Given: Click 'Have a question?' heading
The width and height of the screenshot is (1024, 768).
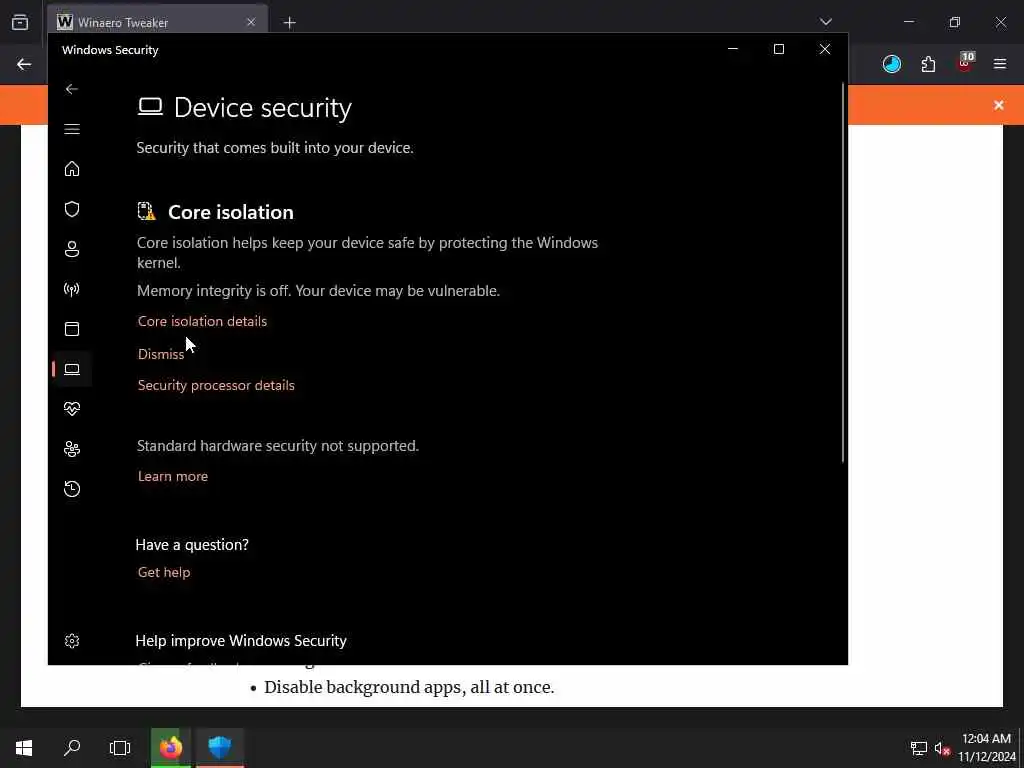Looking at the screenshot, I should pos(192,545).
